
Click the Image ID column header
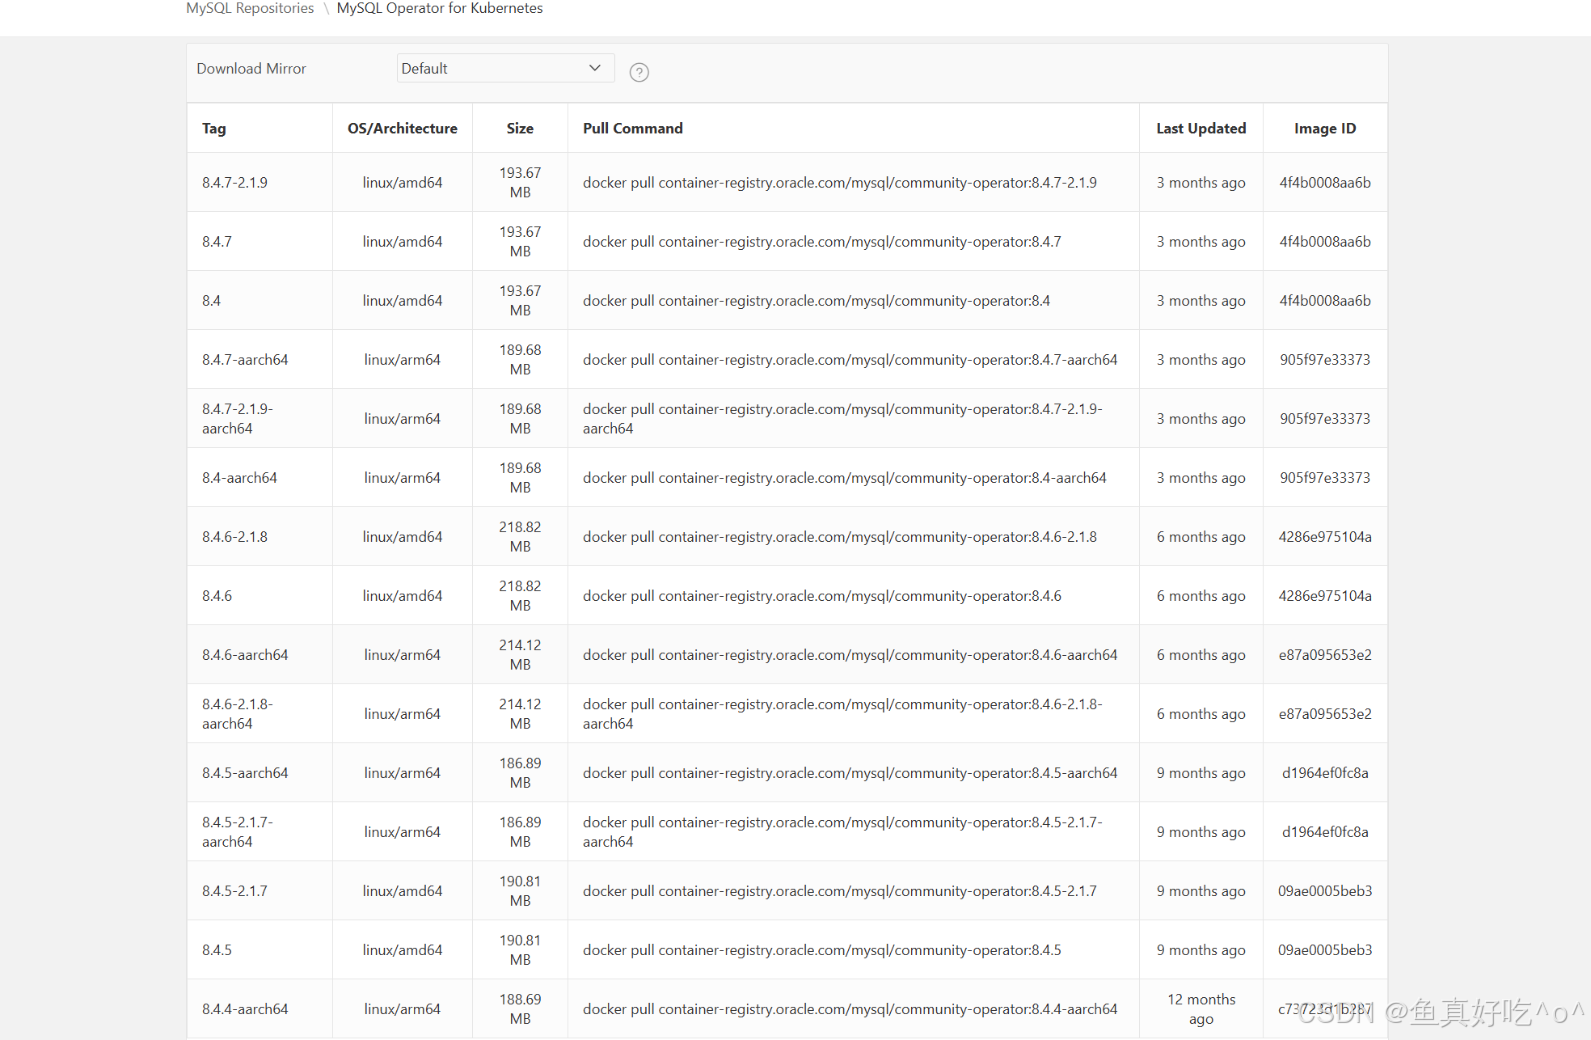point(1325,128)
